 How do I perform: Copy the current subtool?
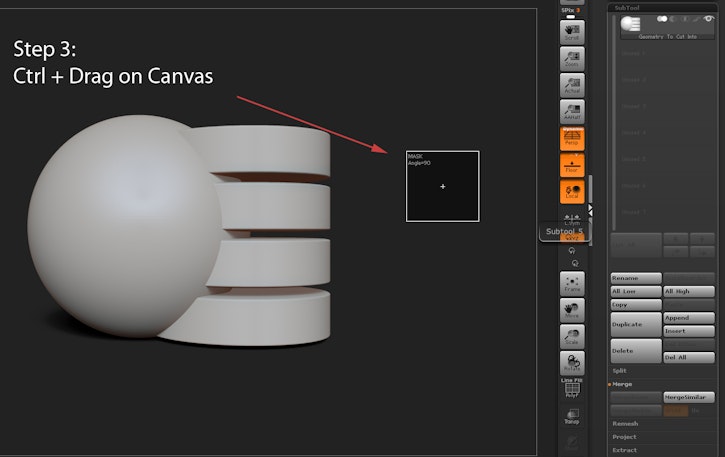(x=636, y=305)
